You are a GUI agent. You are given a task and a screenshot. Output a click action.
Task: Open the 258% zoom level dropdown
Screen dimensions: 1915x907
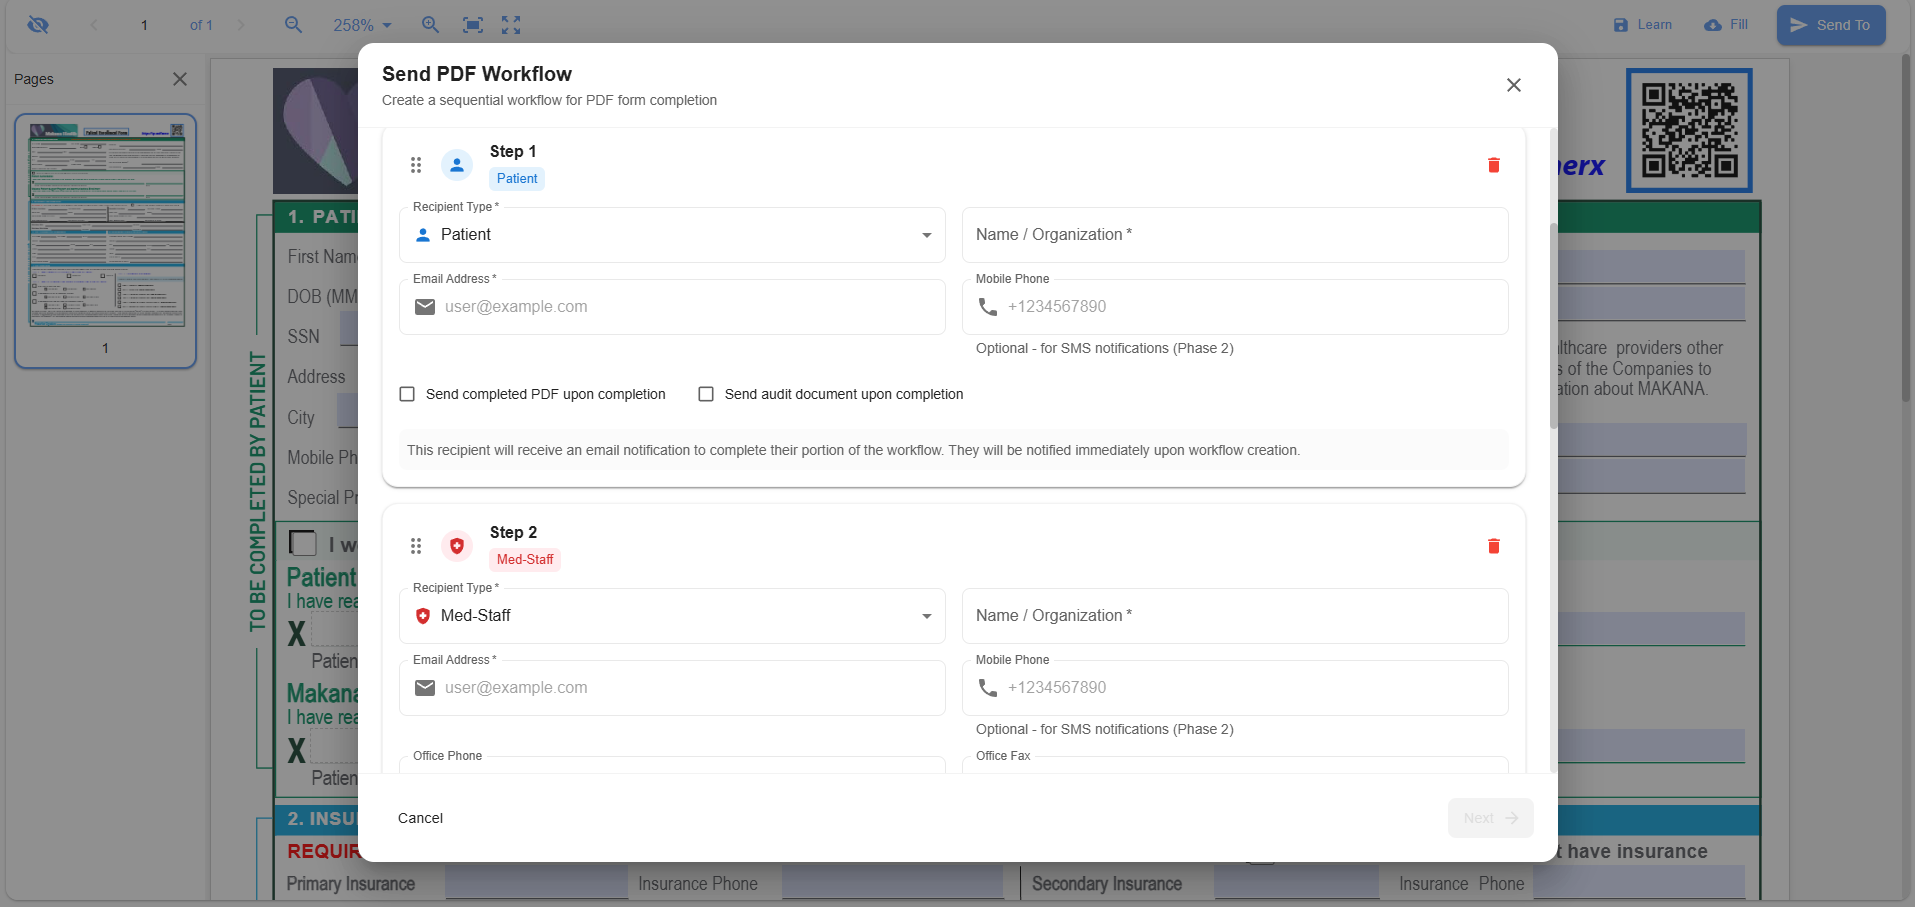tap(362, 25)
